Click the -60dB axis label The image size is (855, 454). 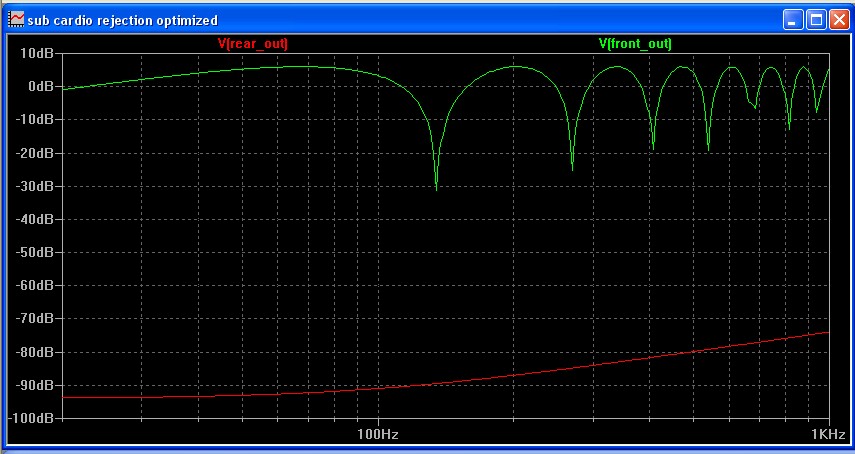34,285
